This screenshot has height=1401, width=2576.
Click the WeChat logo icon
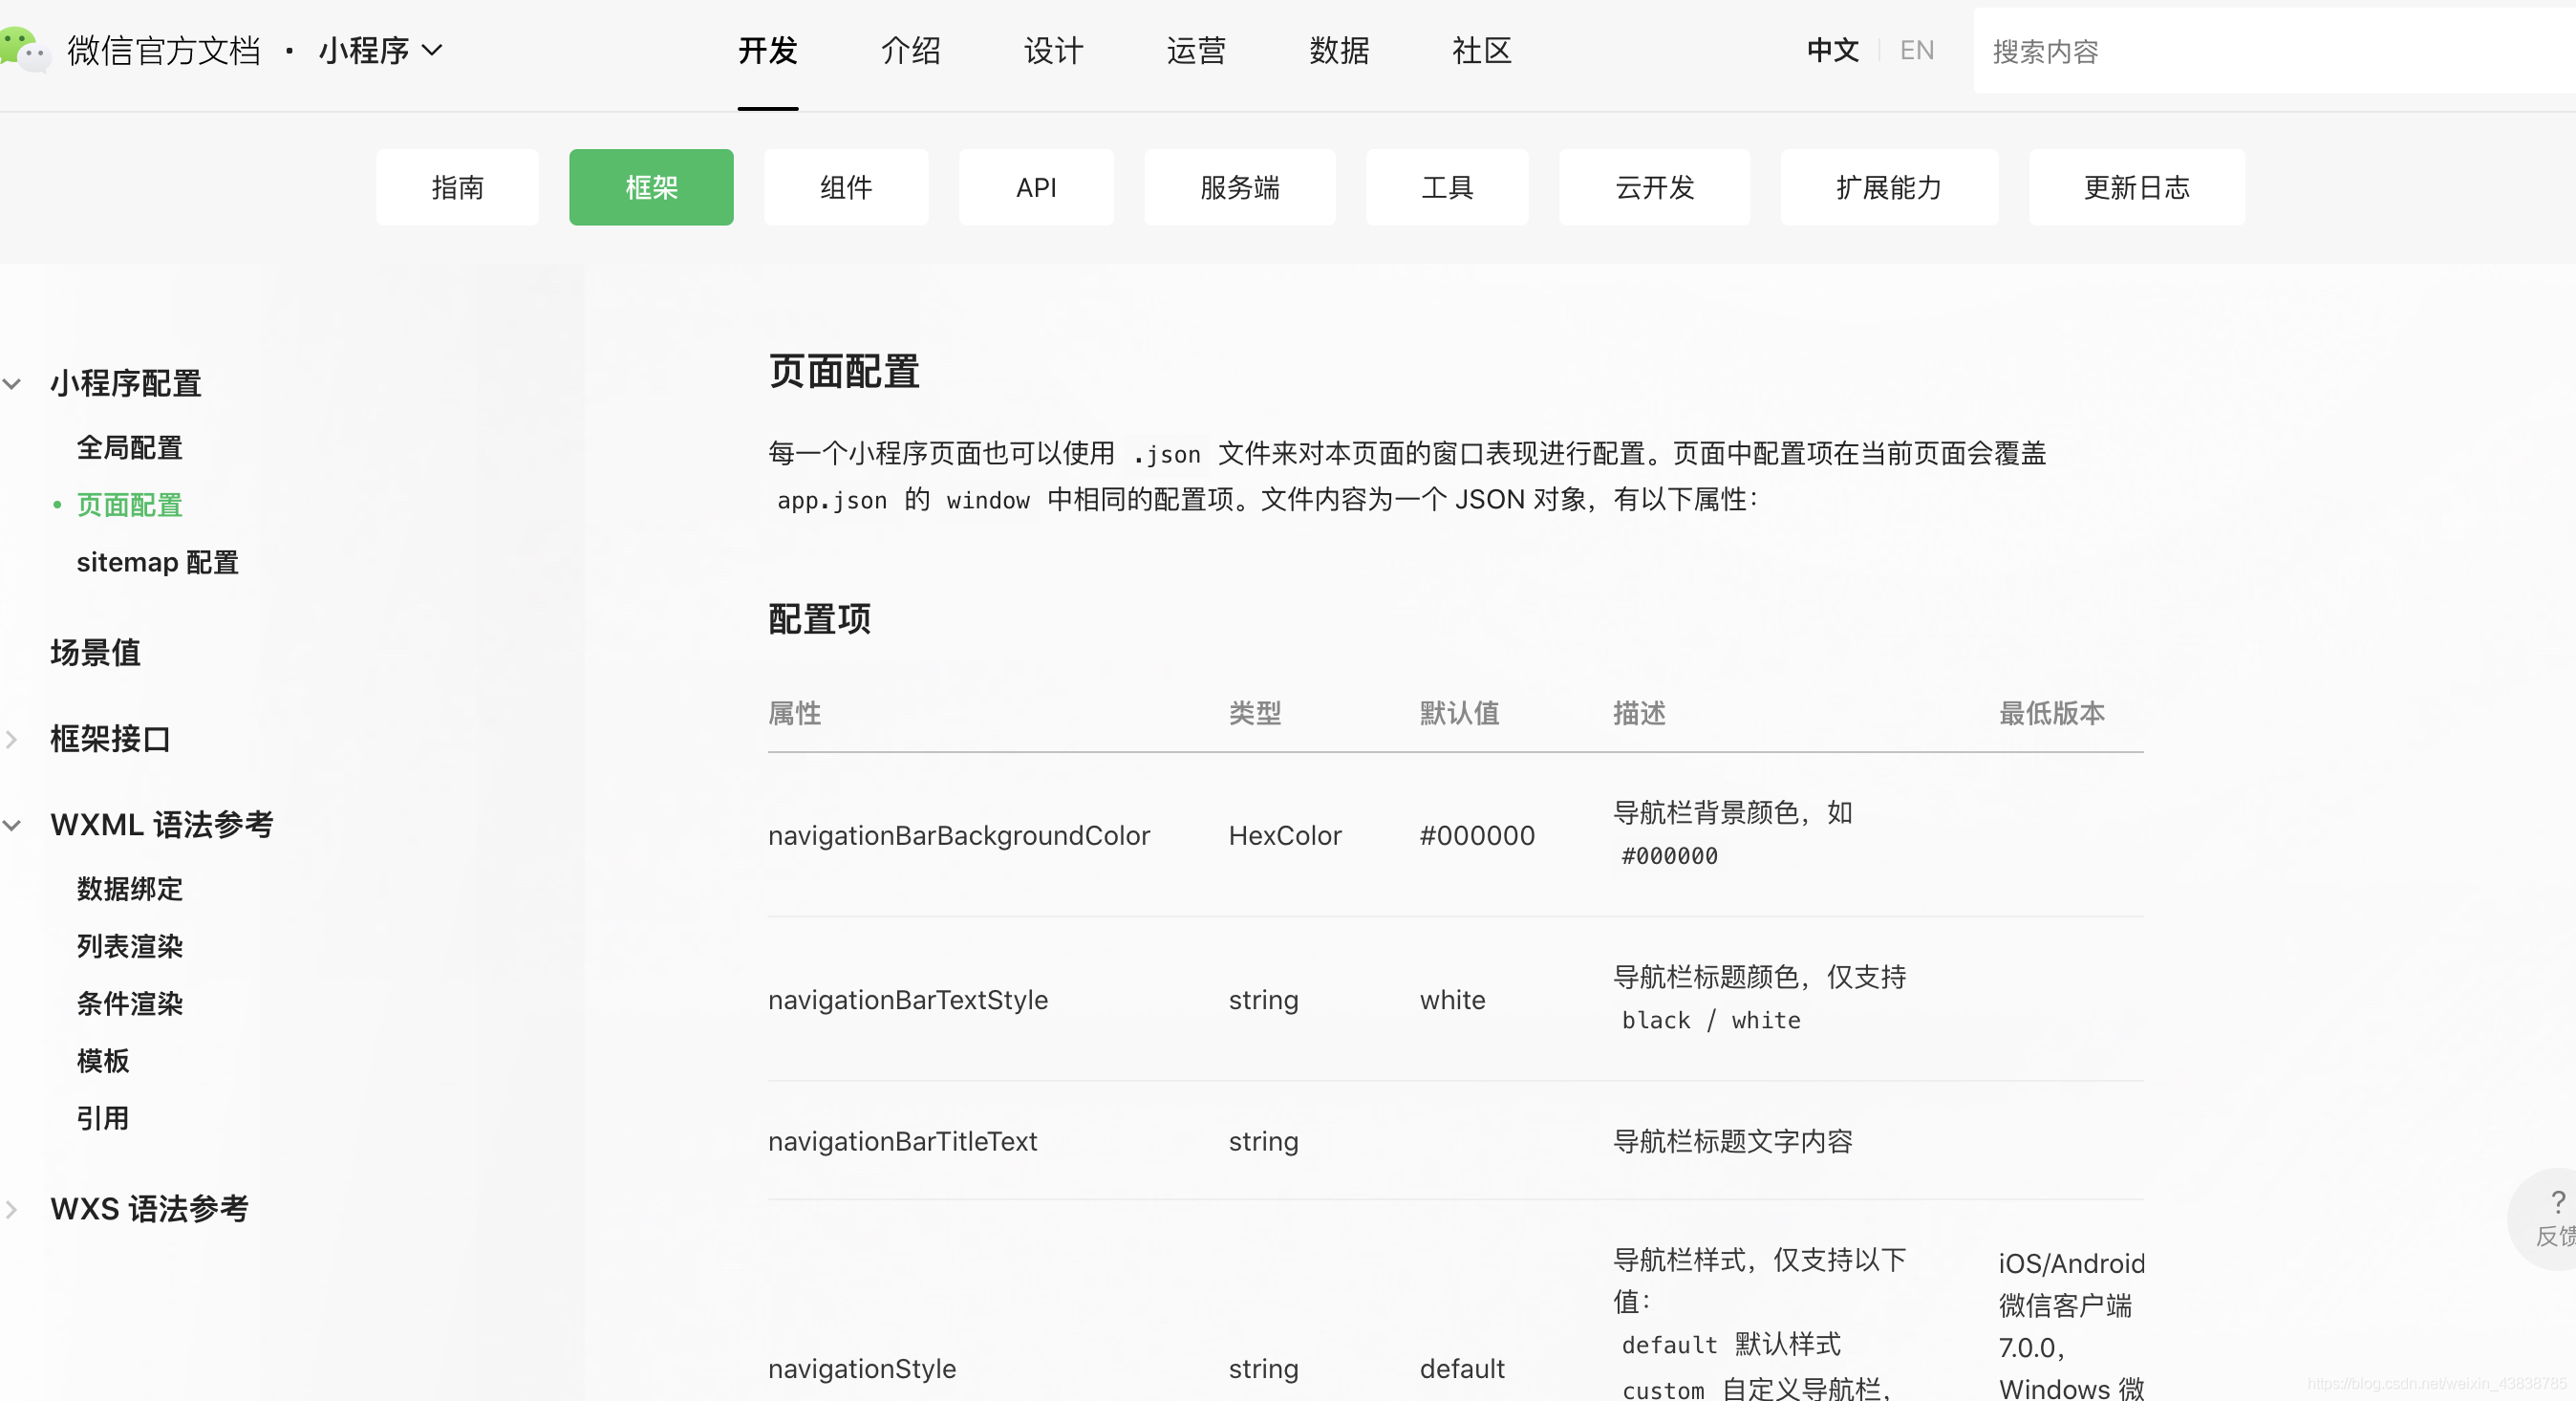(x=24, y=50)
